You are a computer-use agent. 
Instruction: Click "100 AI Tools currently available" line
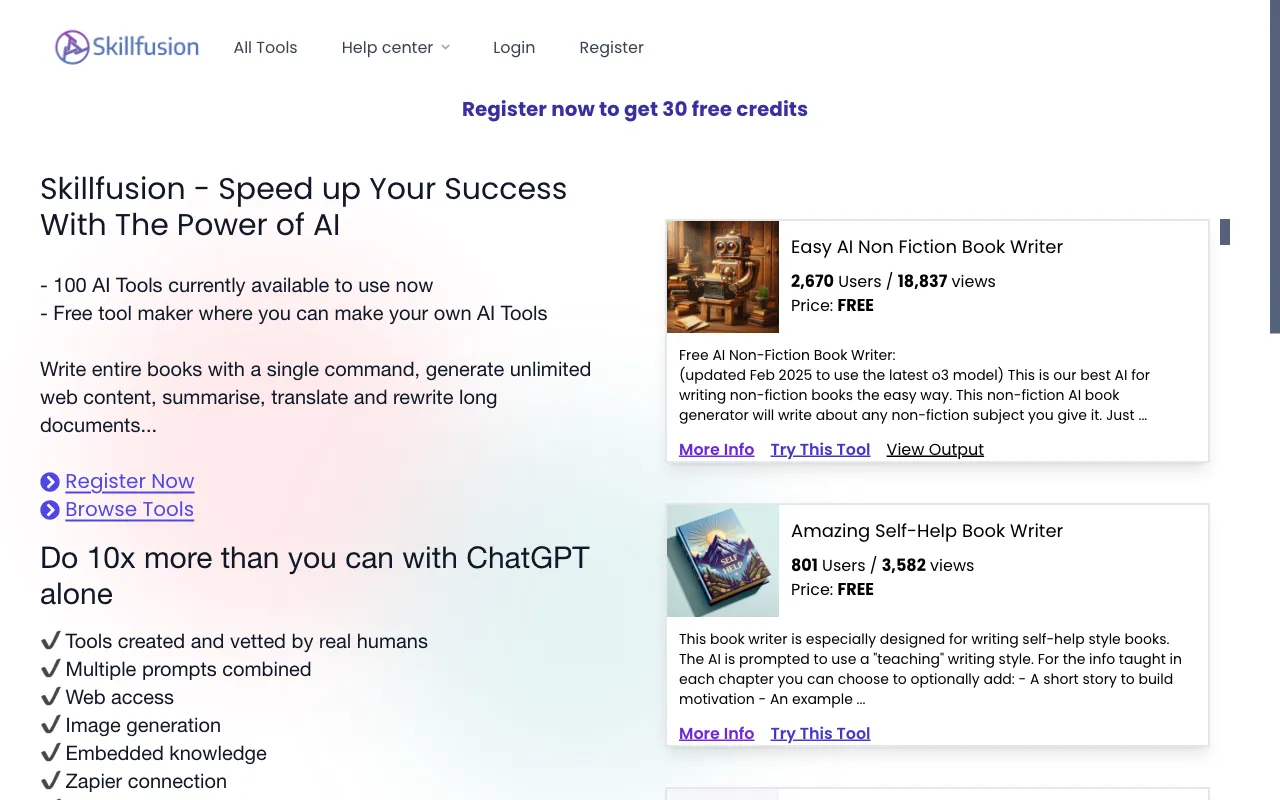(x=237, y=285)
